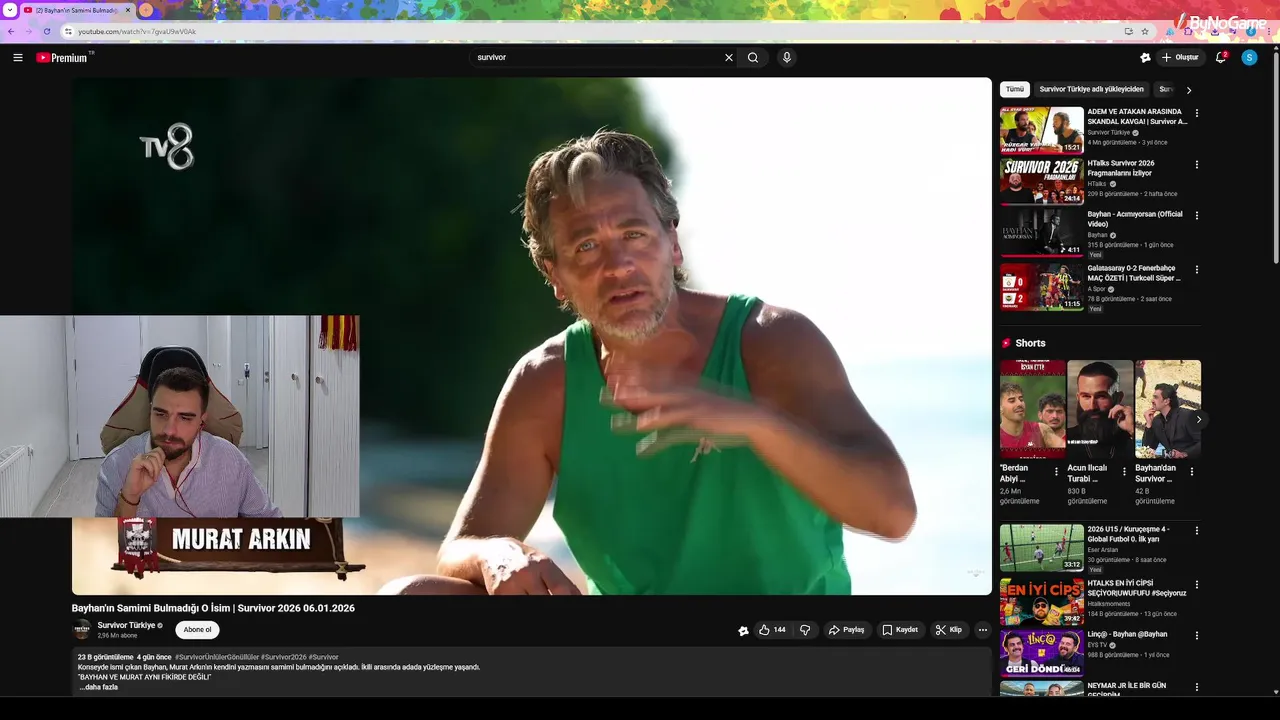
Task: Go to YouTube Premium home logo
Action: [x=64, y=58]
